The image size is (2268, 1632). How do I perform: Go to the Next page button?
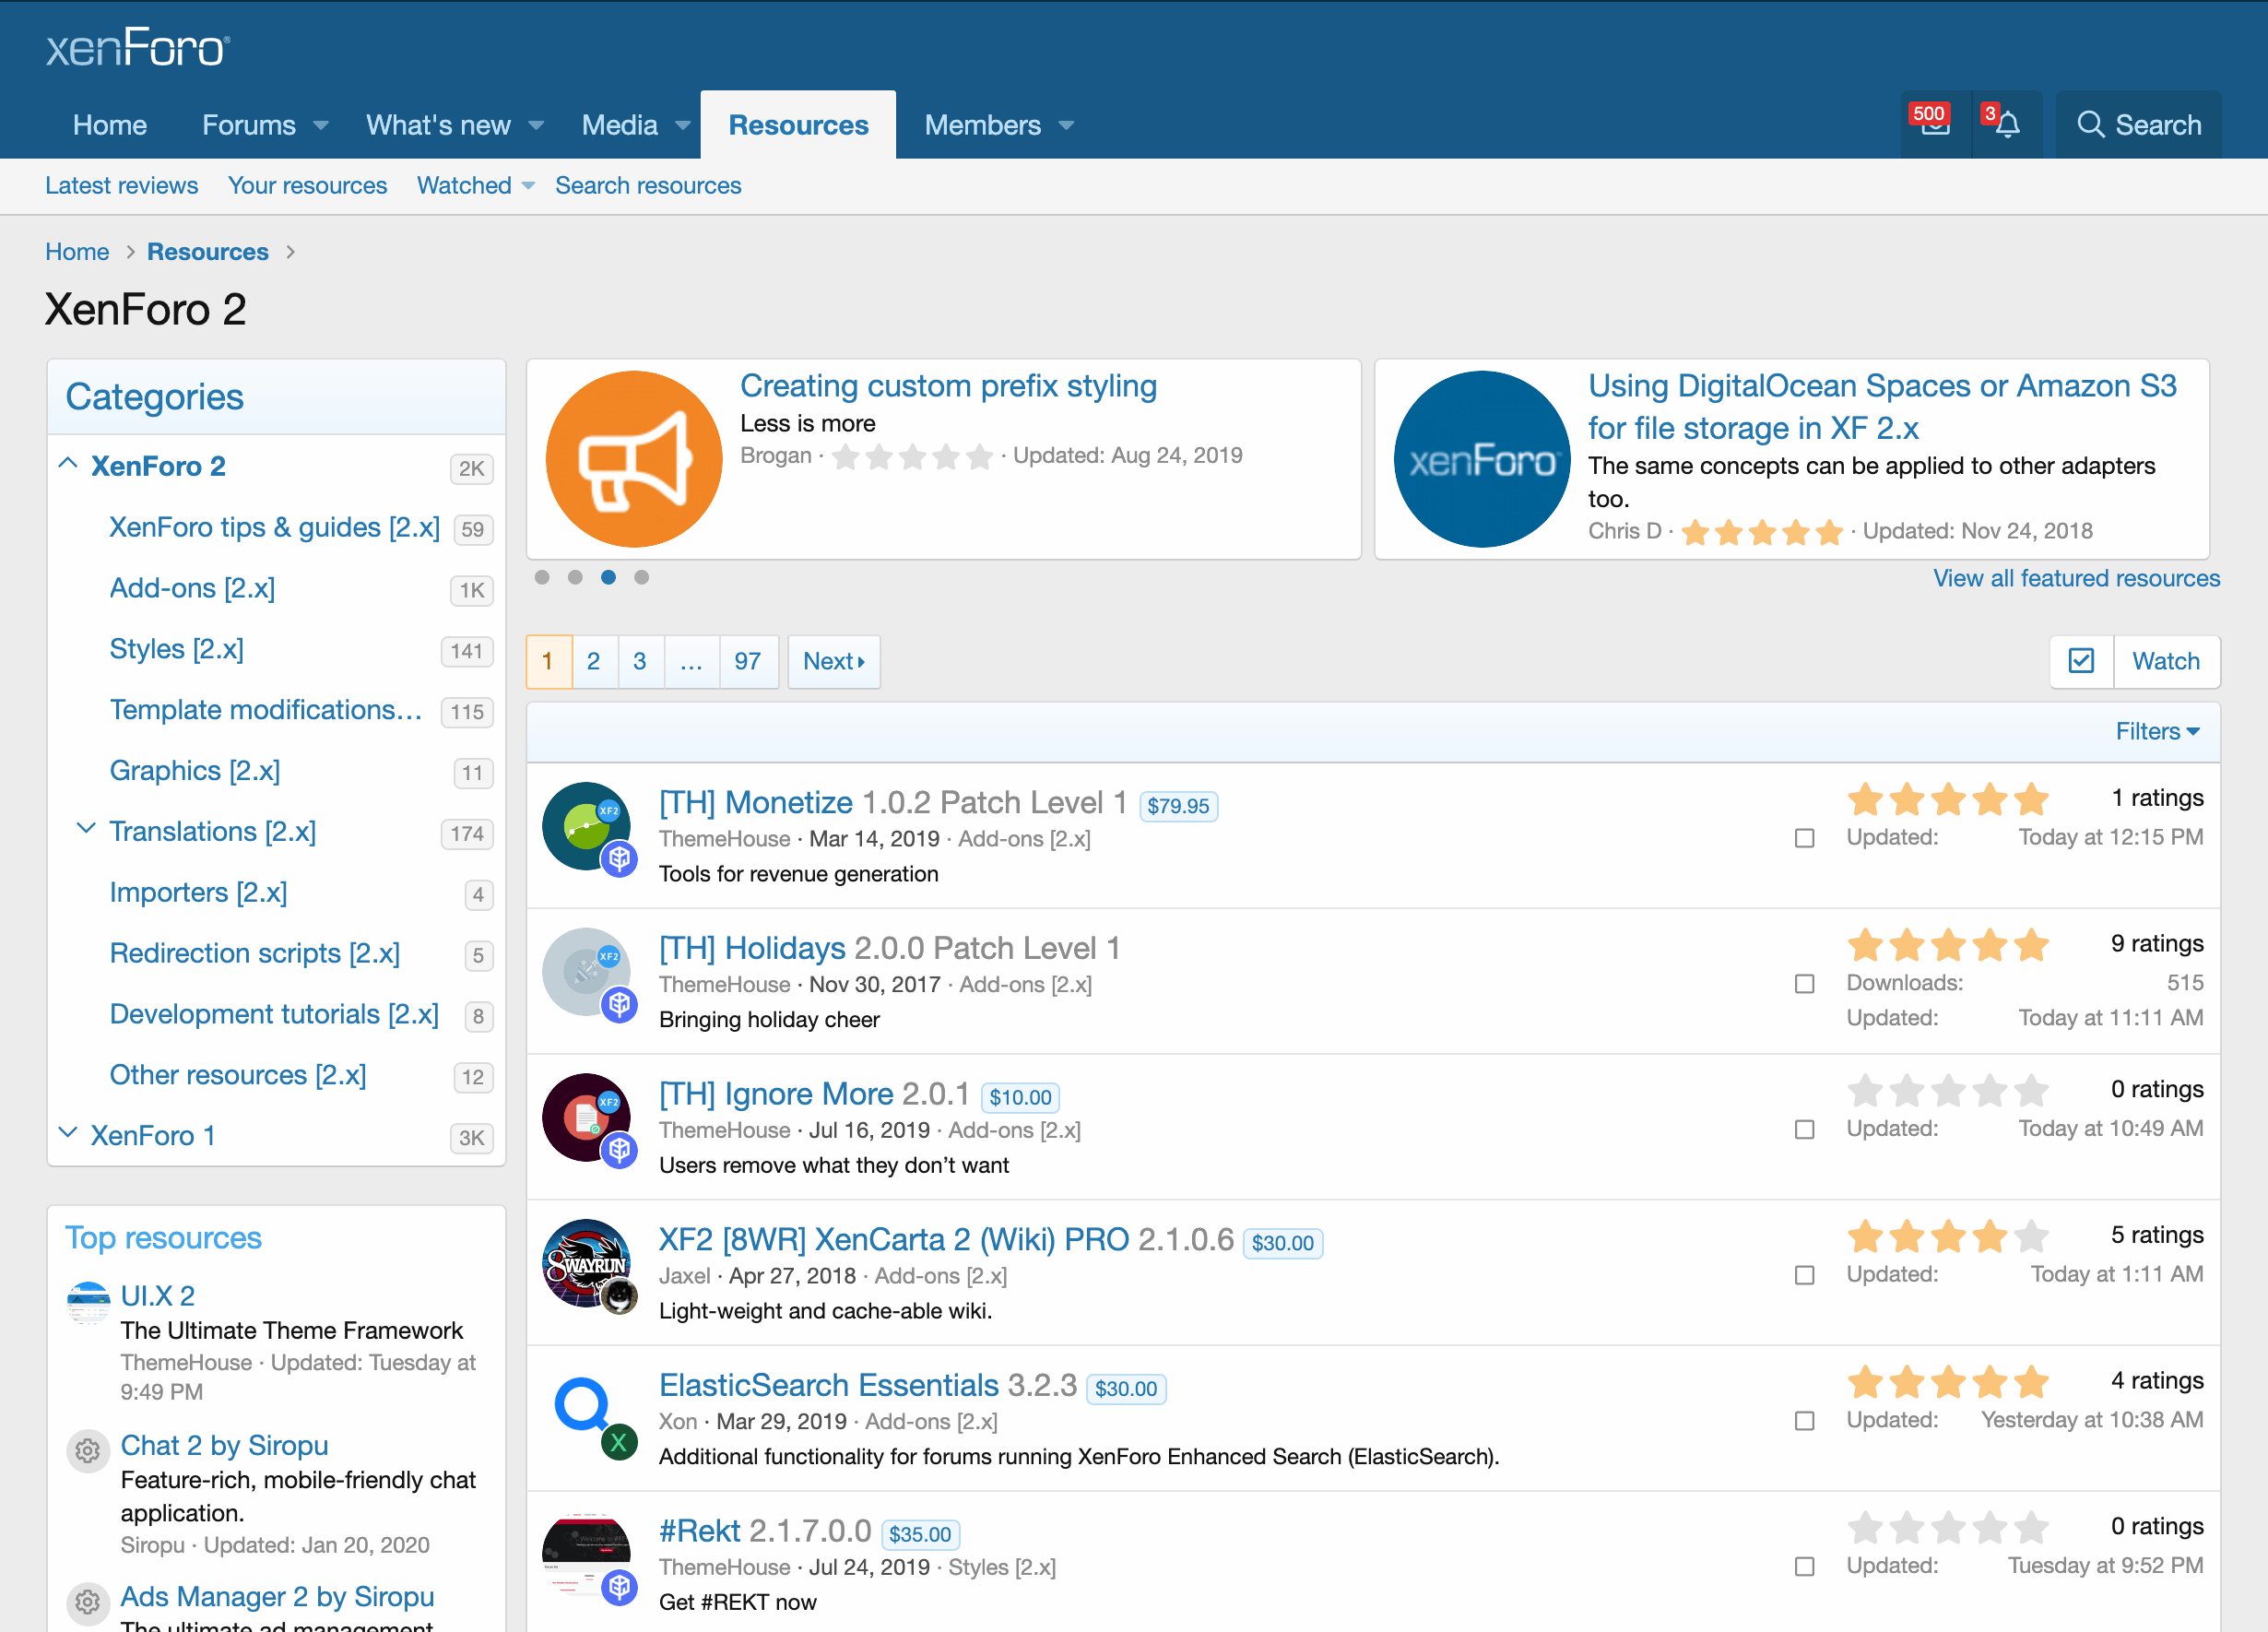tap(833, 661)
